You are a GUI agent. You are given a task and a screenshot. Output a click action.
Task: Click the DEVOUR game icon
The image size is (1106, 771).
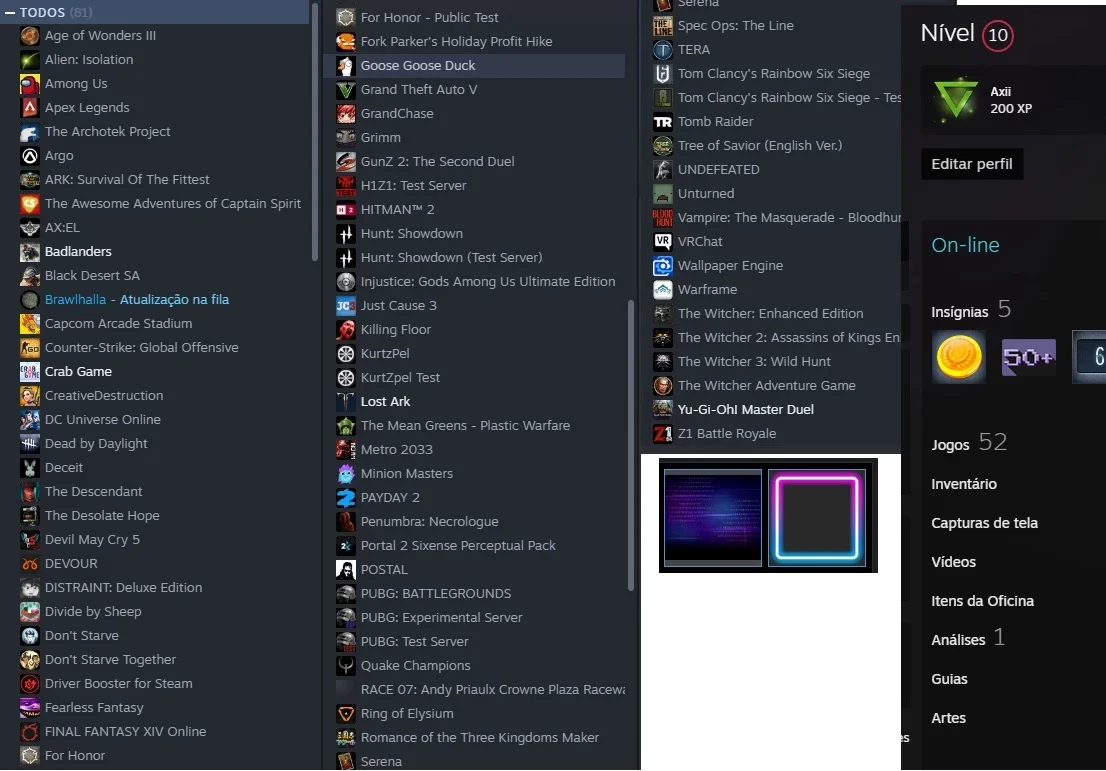[x=30, y=564]
